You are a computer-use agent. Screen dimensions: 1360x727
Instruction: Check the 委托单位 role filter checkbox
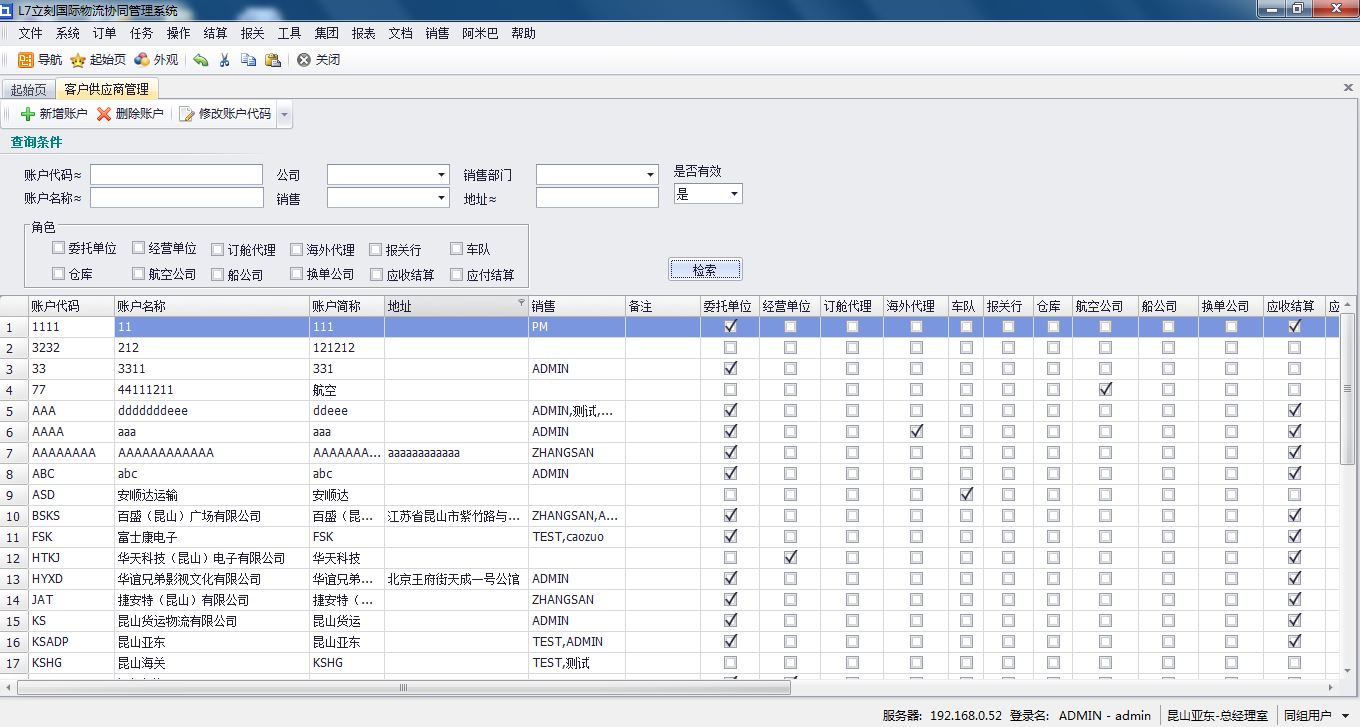tap(59, 248)
